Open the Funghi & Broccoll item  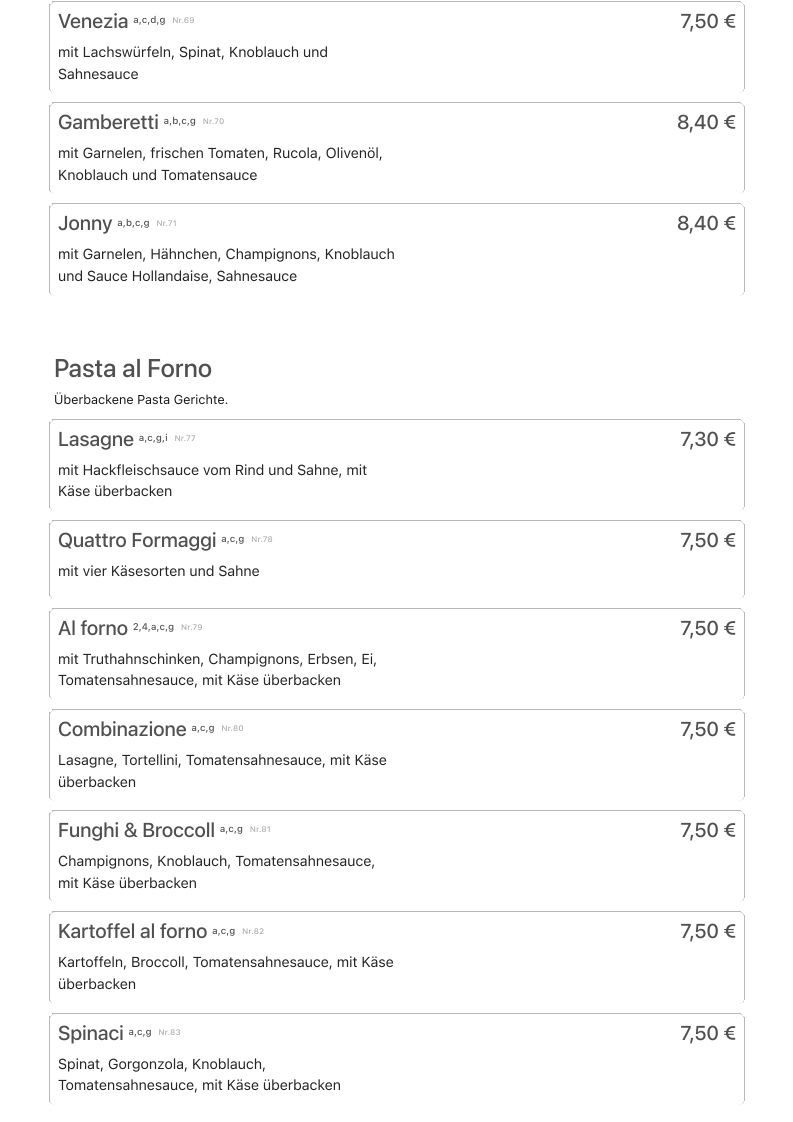(136, 831)
